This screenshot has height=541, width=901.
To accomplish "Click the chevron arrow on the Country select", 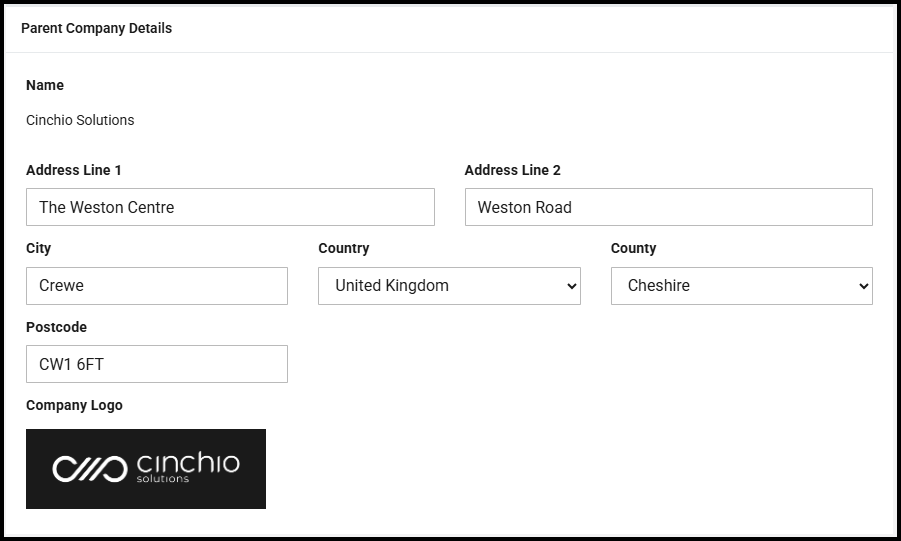I will (572, 286).
